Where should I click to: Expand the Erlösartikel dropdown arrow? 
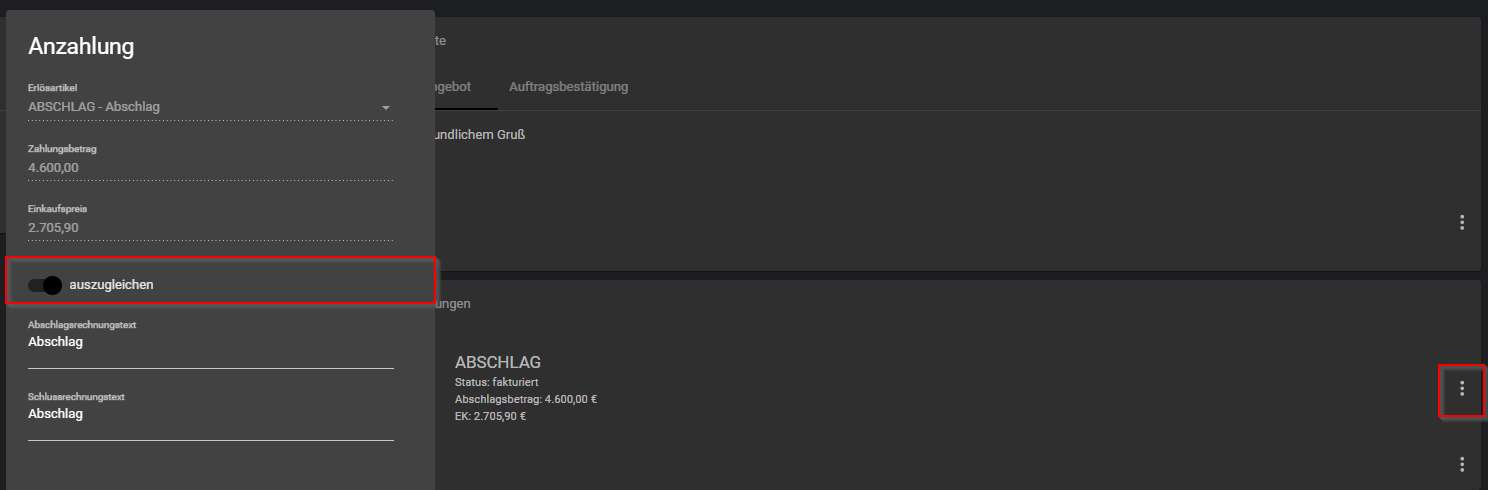pos(386,107)
